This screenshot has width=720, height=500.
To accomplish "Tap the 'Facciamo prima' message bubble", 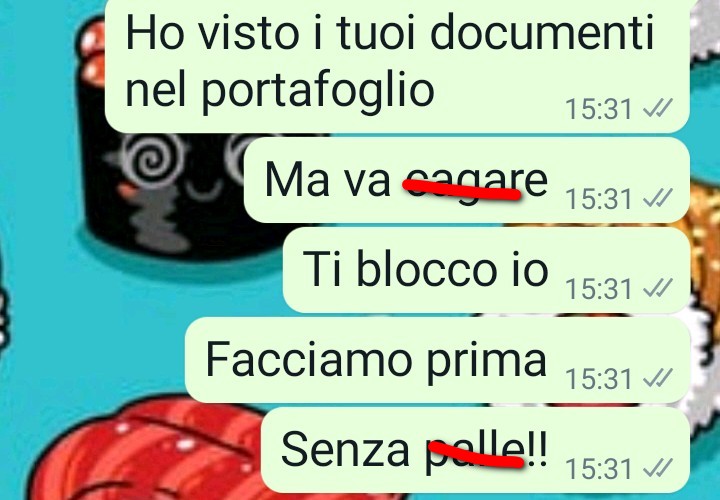I will [x=438, y=360].
